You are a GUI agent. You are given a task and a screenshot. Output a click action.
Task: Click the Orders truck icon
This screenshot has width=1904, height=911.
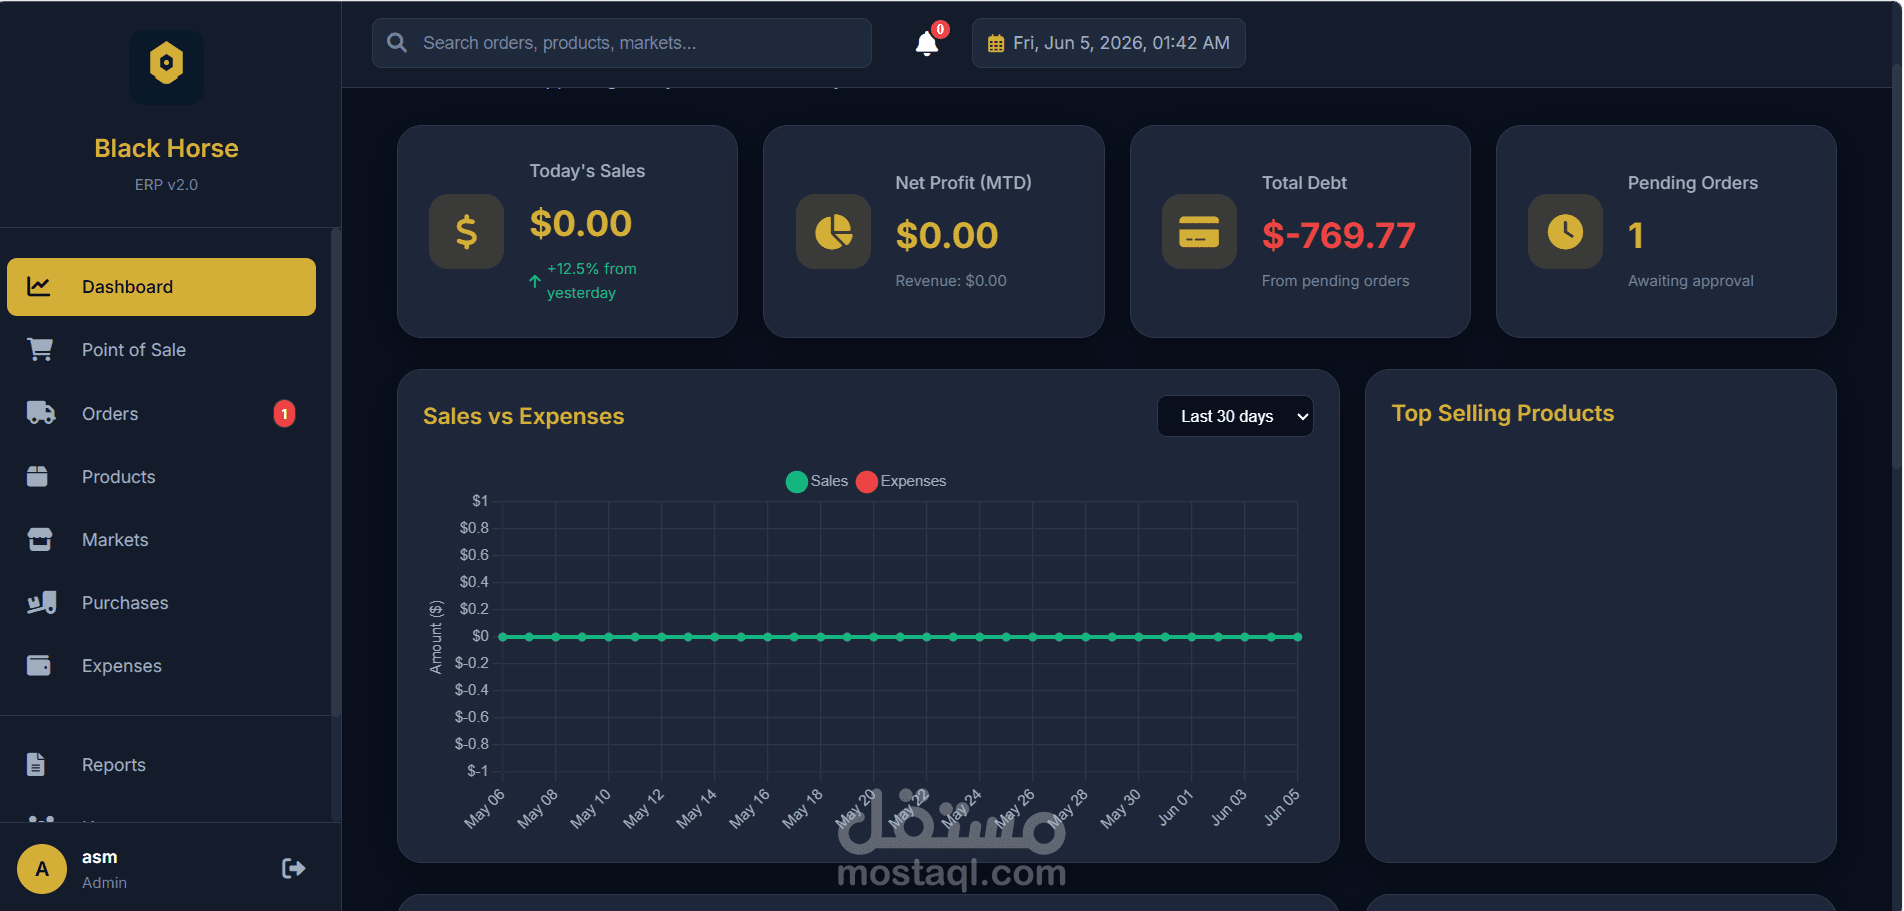point(41,413)
